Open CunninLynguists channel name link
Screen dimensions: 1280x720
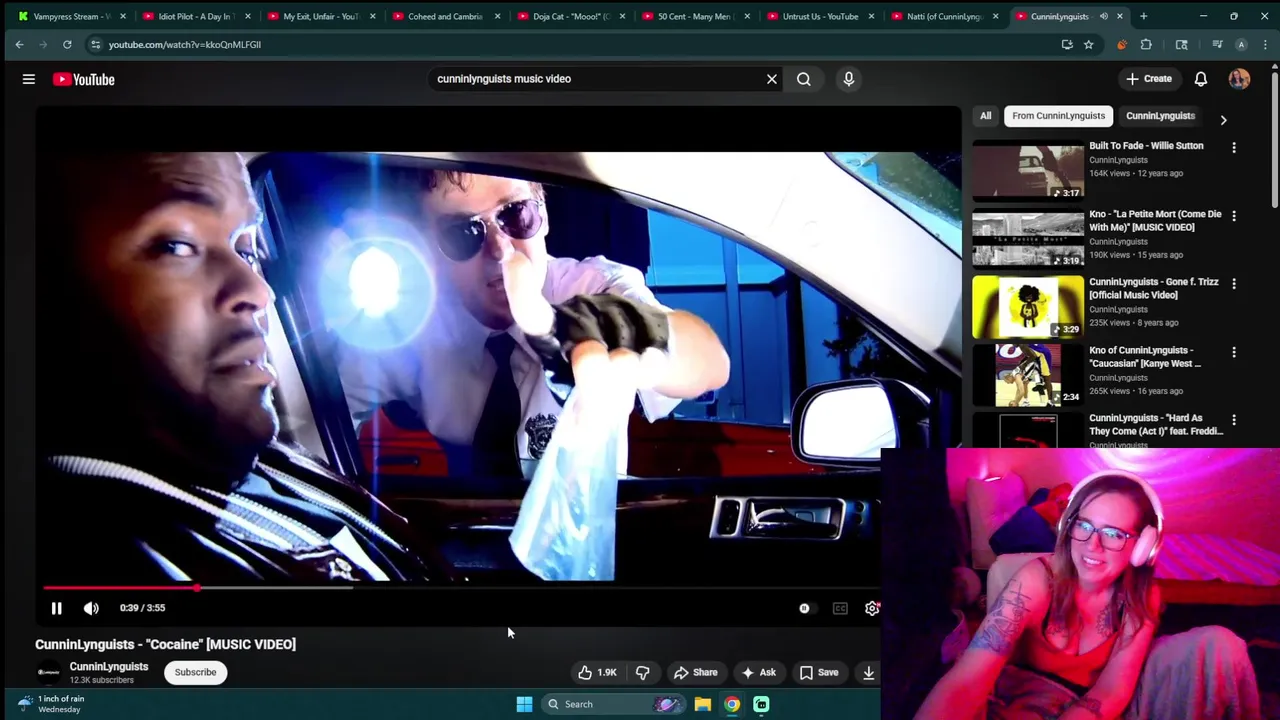109,667
